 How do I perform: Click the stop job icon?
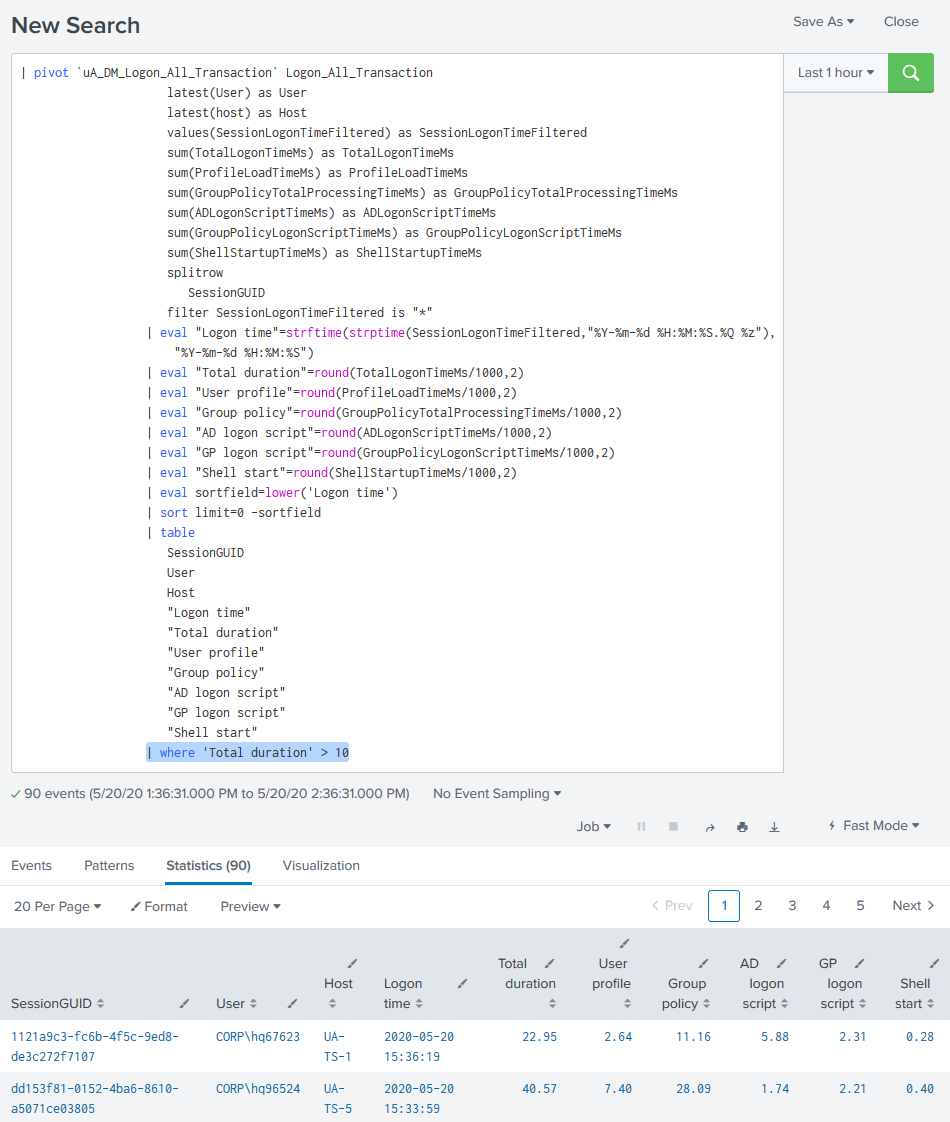(673, 827)
